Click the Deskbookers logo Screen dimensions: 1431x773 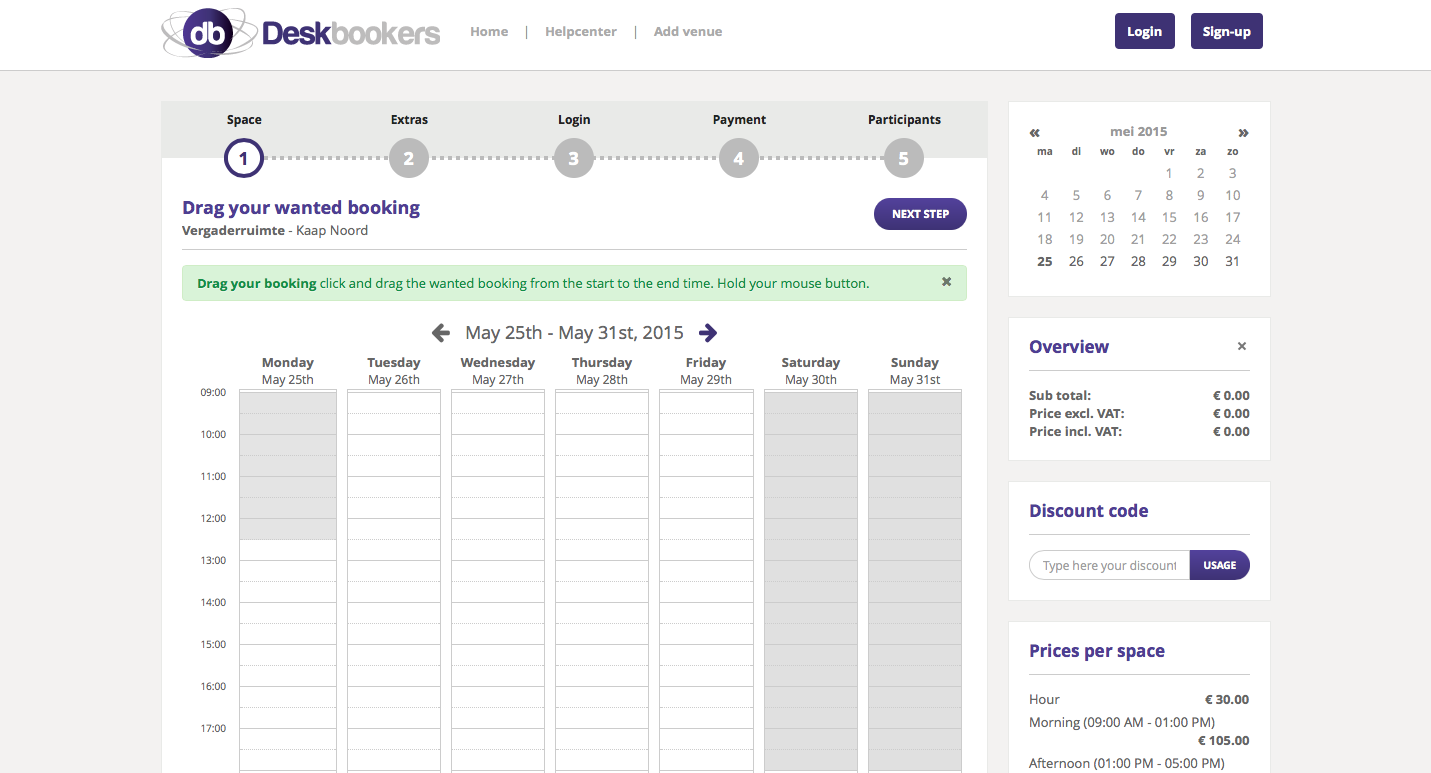point(300,31)
